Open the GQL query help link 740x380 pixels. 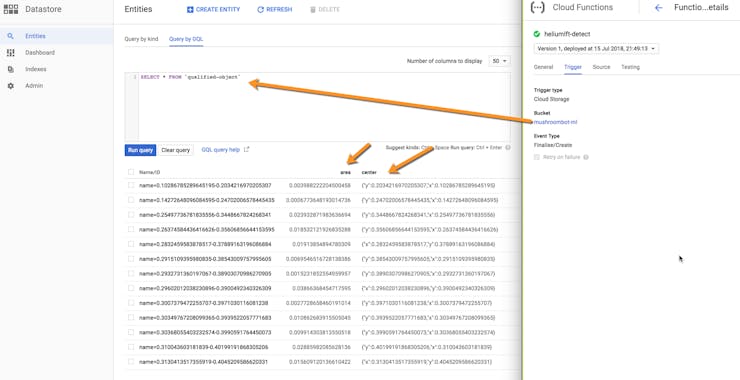point(221,150)
